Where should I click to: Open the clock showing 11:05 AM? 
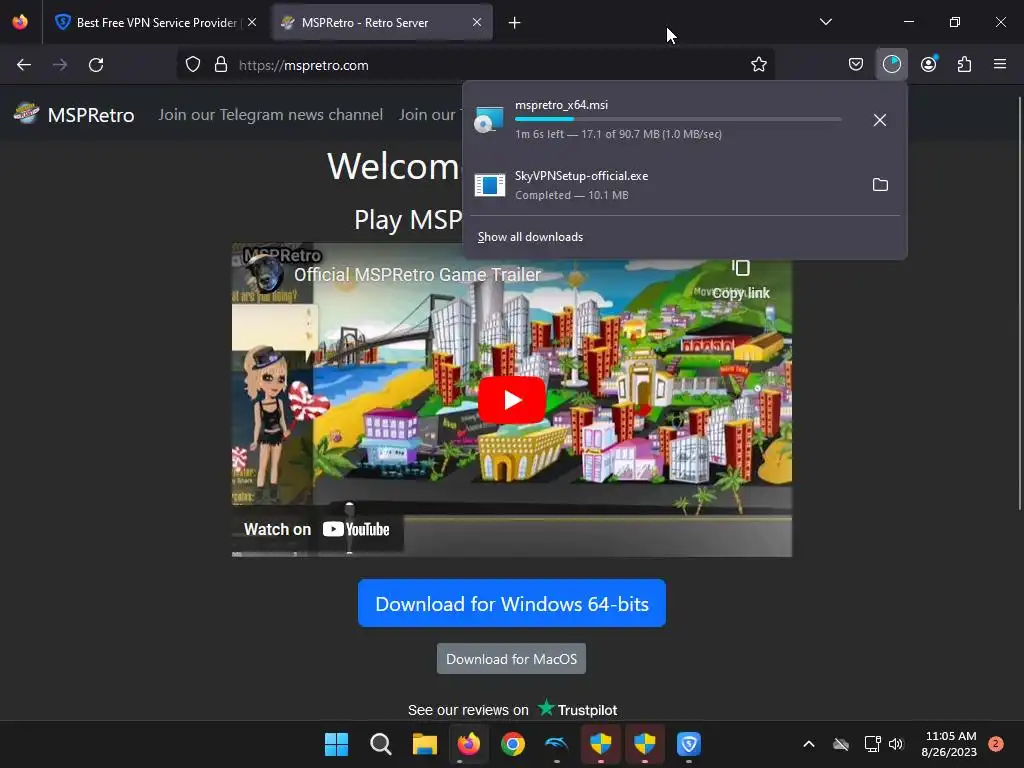(949, 744)
